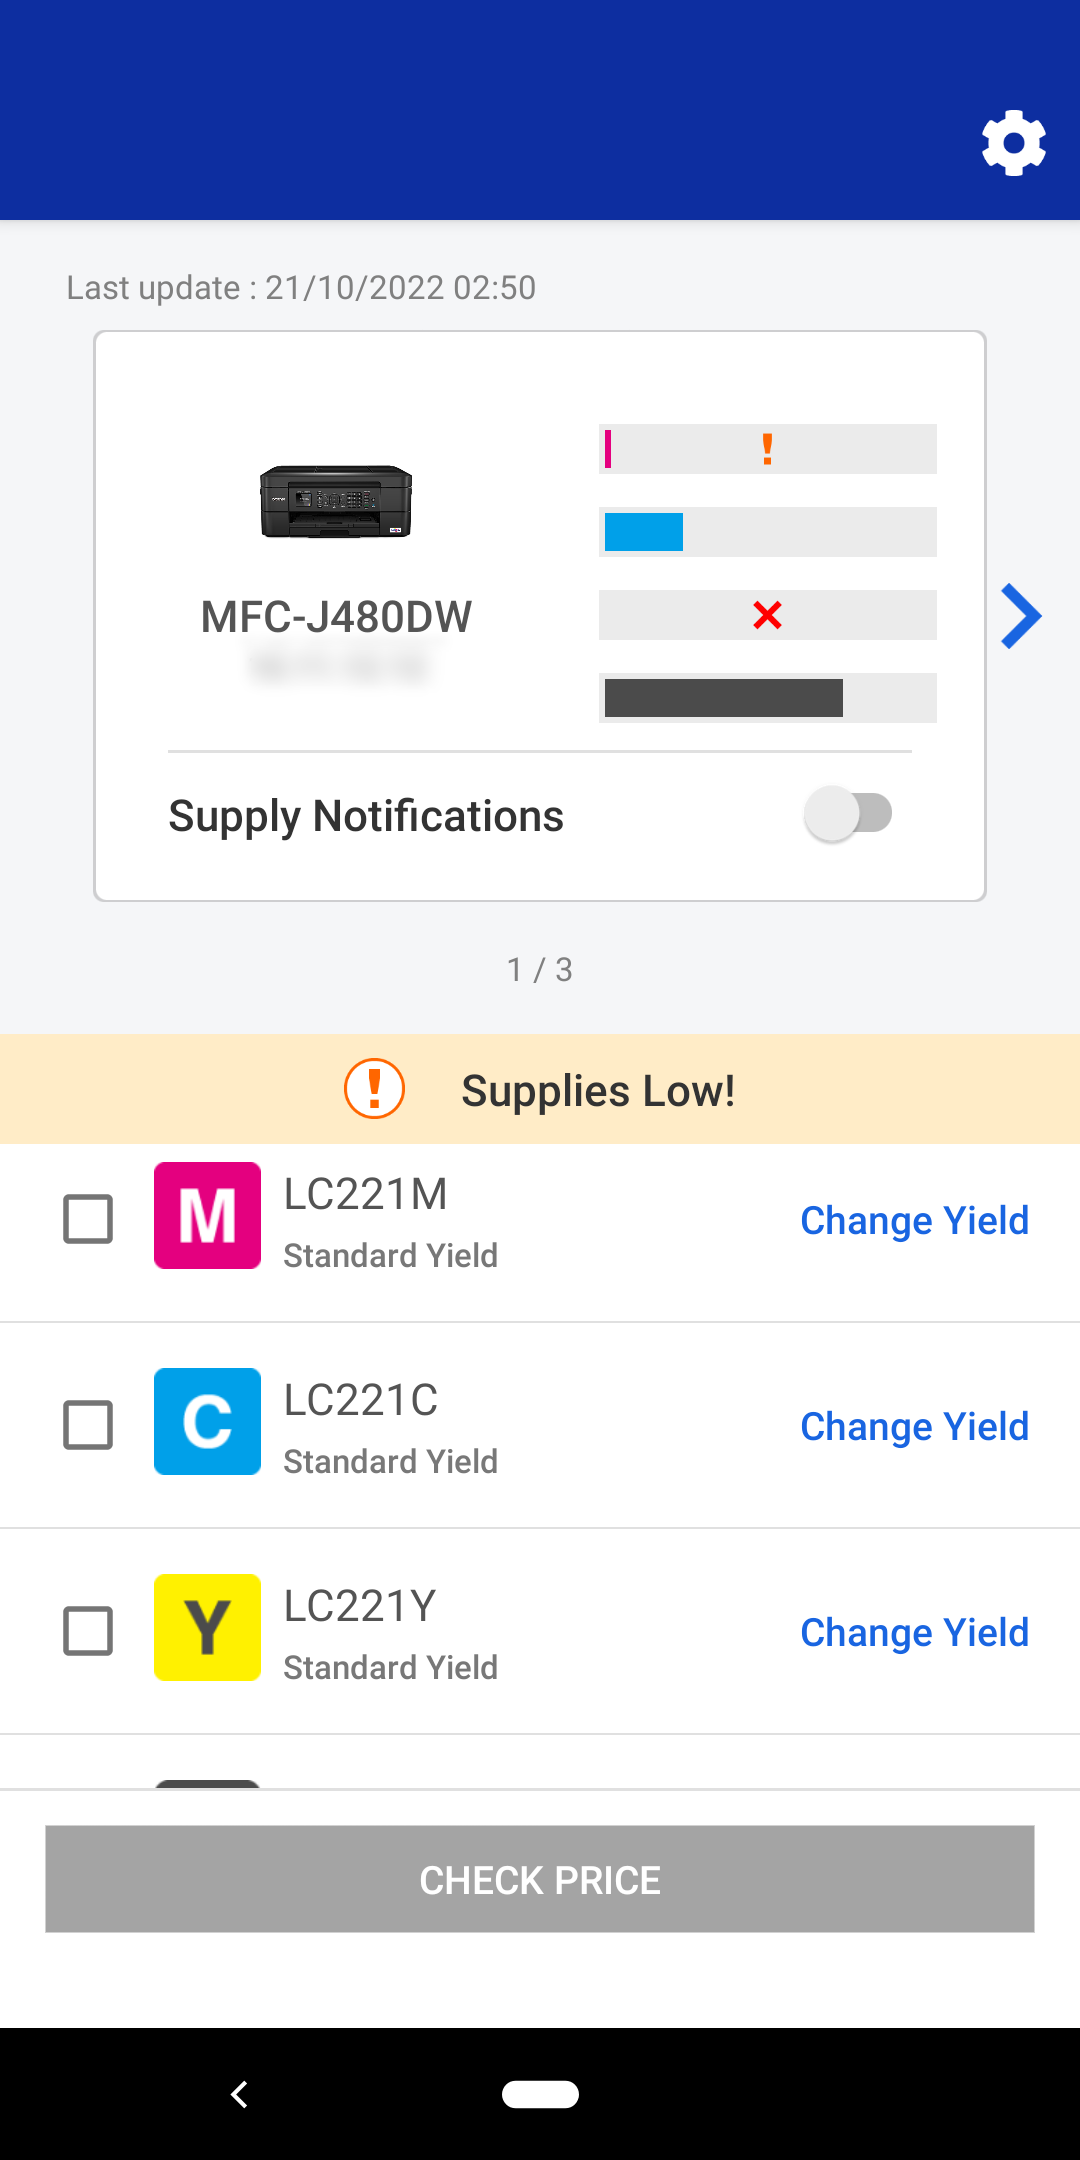Check the LC221M magenta cartridge checkbox
1080x2160 pixels.
coord(88,1219)
